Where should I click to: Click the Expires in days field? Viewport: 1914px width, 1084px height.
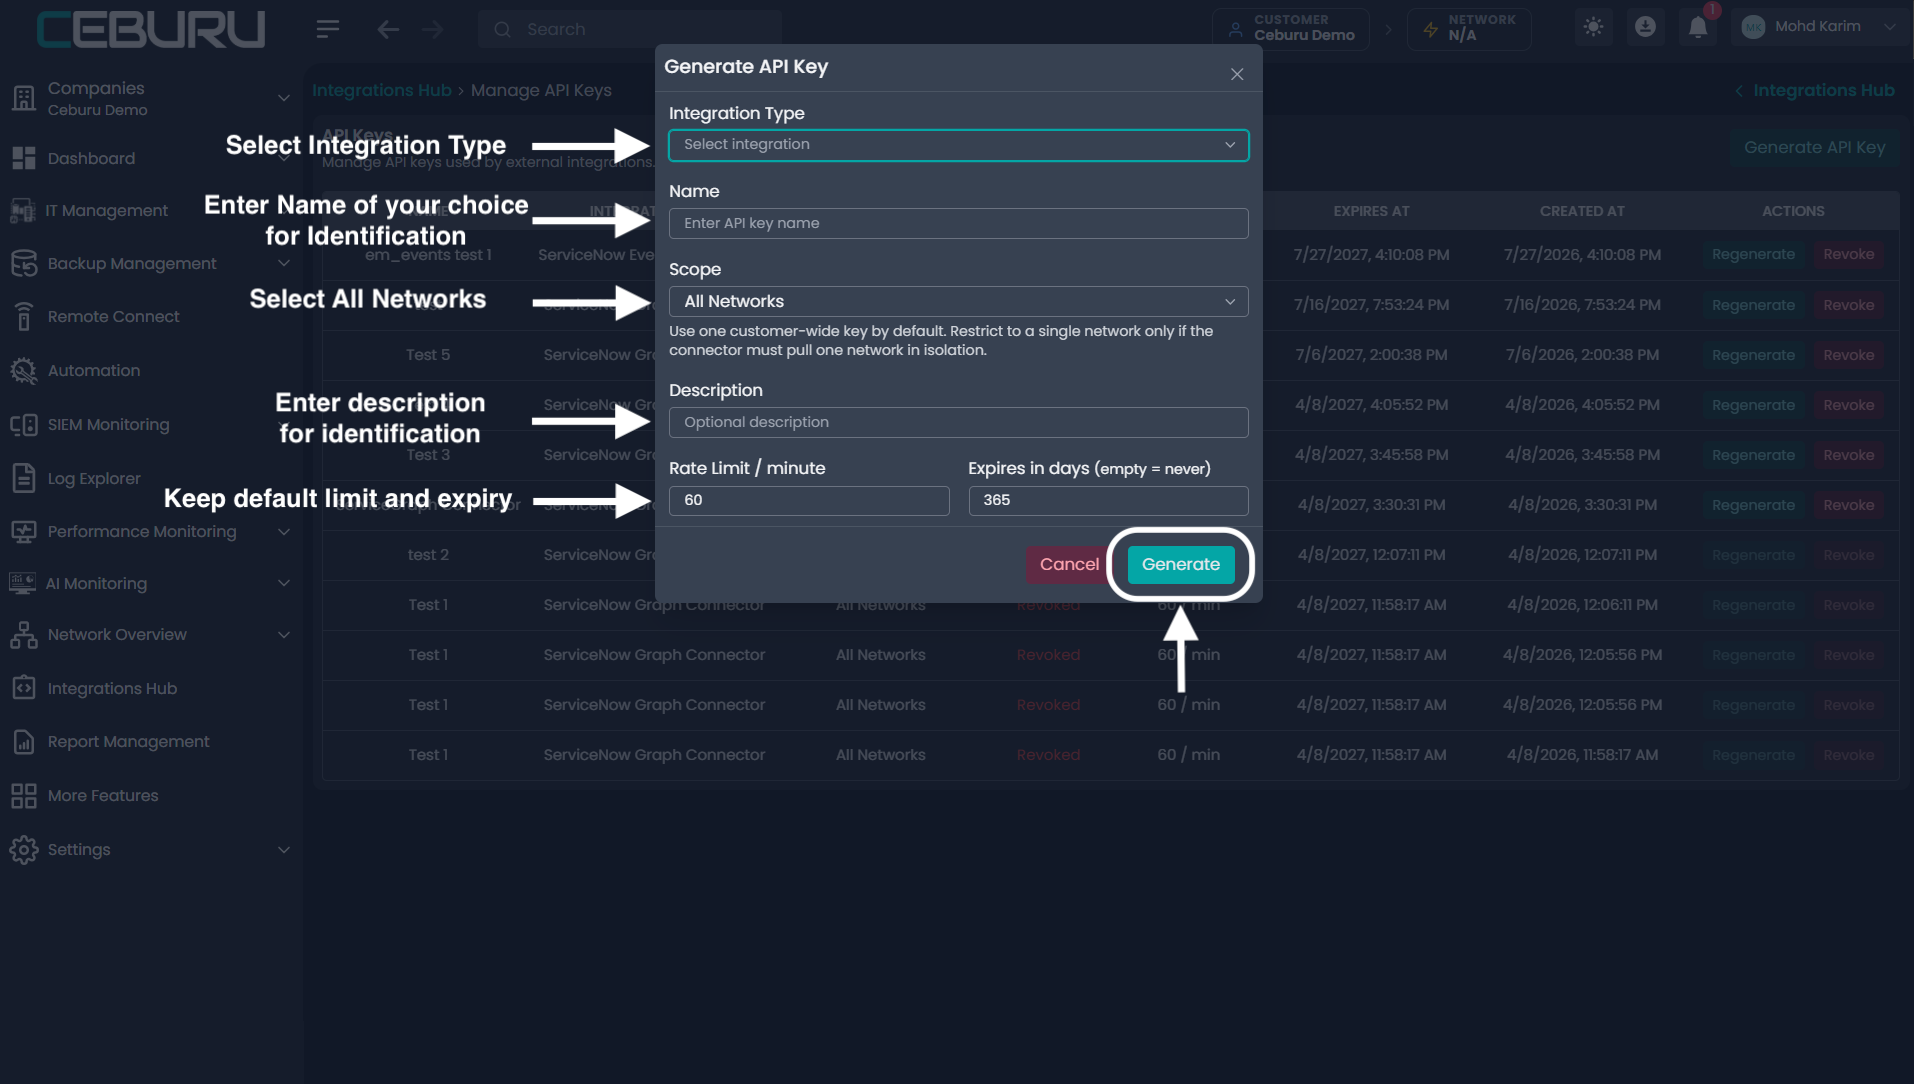pyautogui.click(x=1108, y=500)
